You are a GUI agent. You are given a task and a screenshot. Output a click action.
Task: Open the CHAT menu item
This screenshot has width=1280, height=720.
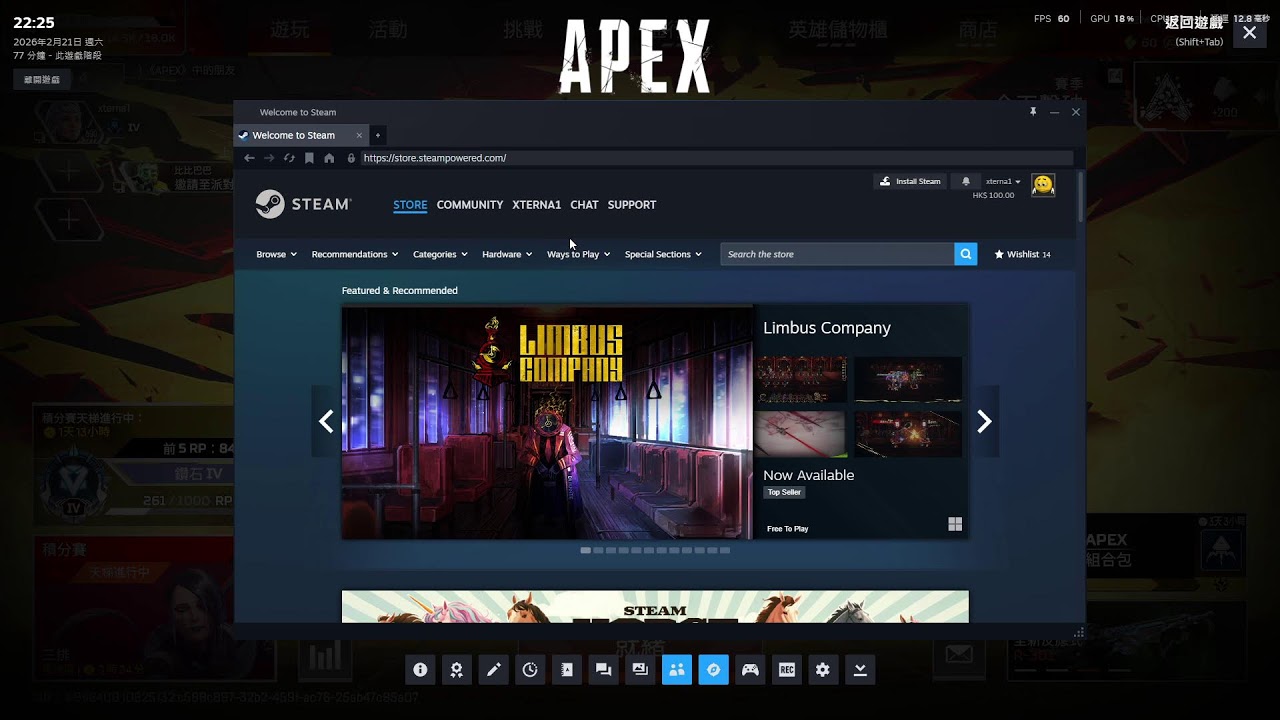[x=584, y=205]
